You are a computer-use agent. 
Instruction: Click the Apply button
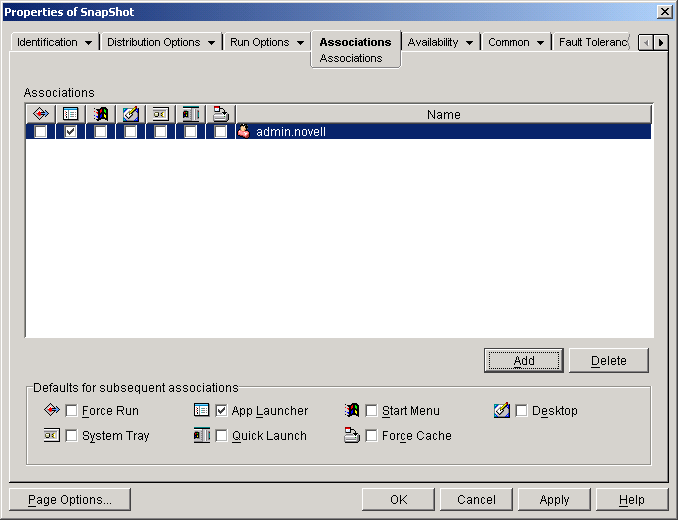point(554,500)
